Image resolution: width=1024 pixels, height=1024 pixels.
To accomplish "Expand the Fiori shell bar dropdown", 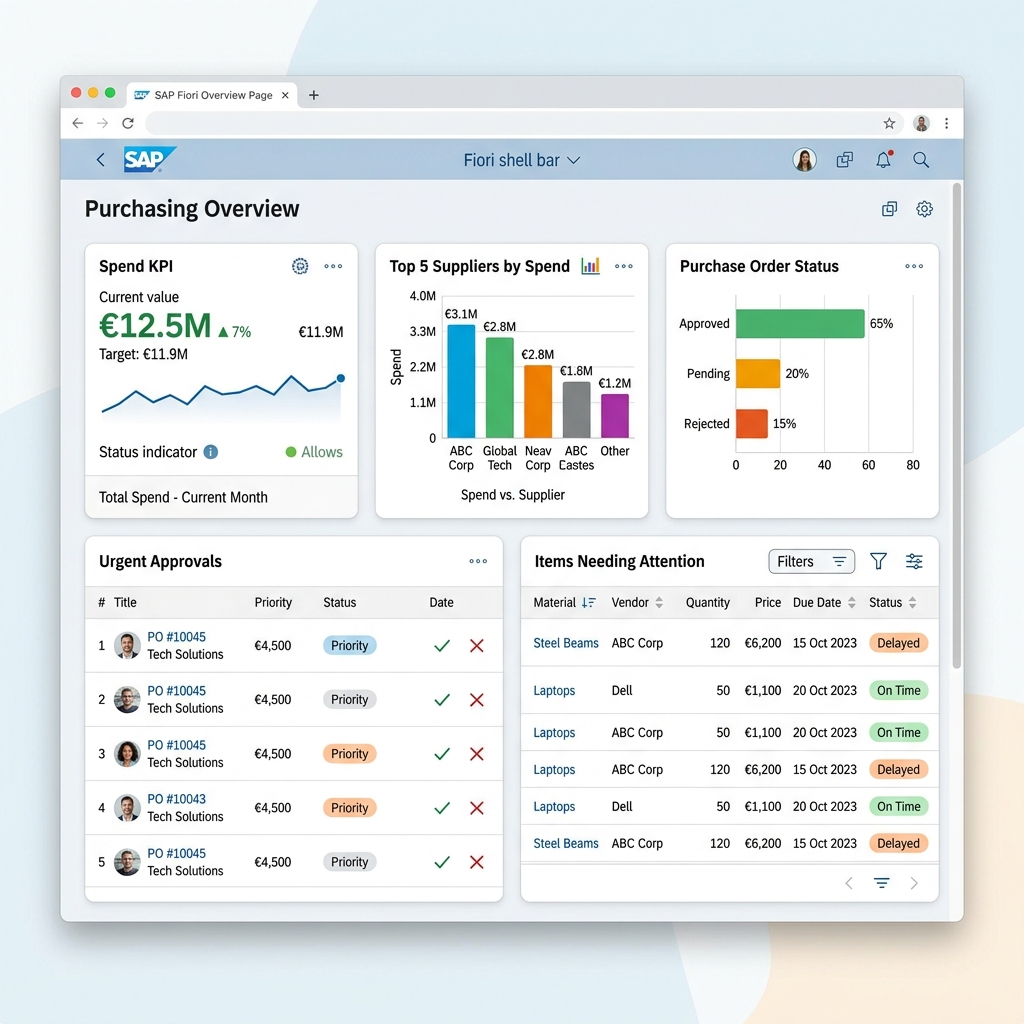I will tap(573, 160).
